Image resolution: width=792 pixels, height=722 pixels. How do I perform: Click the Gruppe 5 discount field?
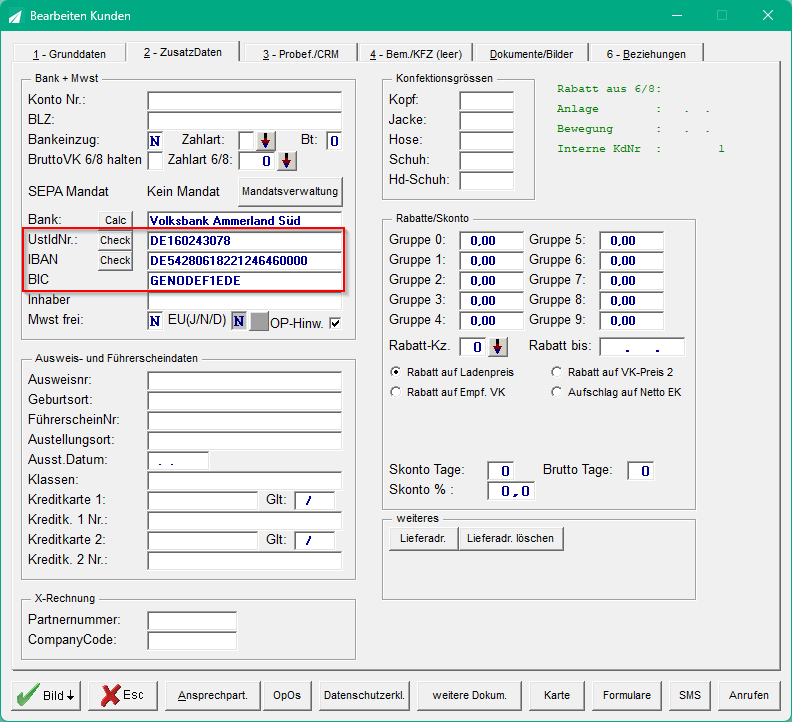(x=631, y=240)
